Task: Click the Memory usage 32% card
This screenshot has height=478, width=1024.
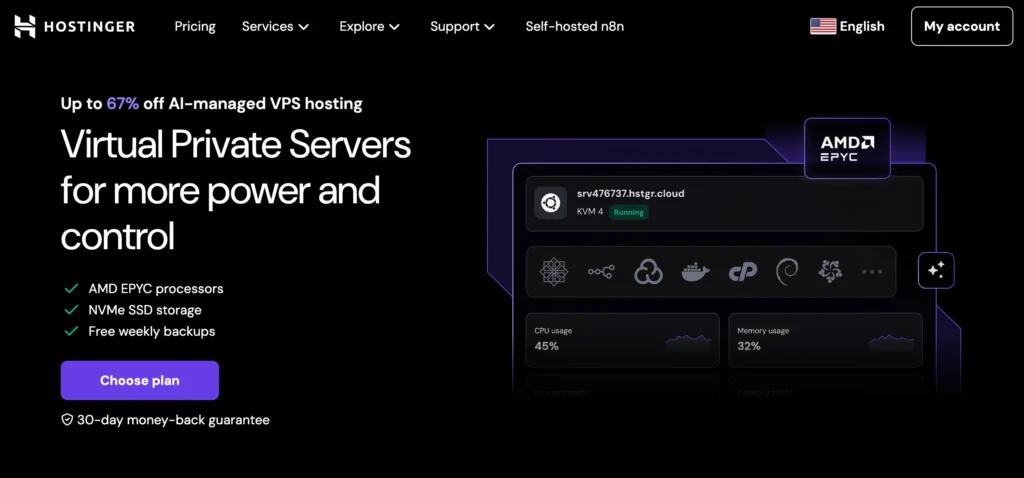Action: click(825, 340)
